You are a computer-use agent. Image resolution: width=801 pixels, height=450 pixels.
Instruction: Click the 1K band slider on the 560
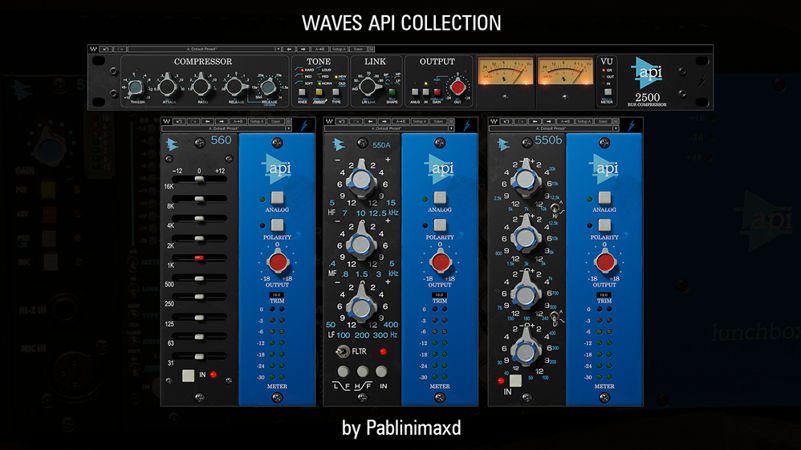[x=199, y=257]
